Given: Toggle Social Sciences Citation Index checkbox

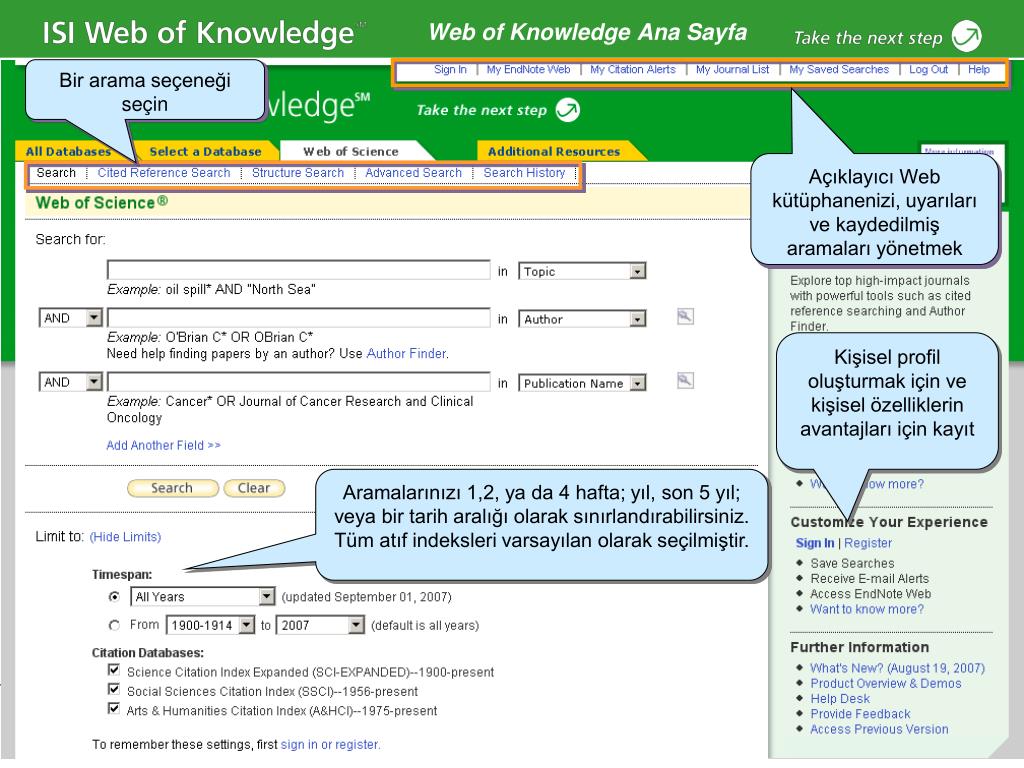Looking at the screenshot, I should [x=114, y=689].
